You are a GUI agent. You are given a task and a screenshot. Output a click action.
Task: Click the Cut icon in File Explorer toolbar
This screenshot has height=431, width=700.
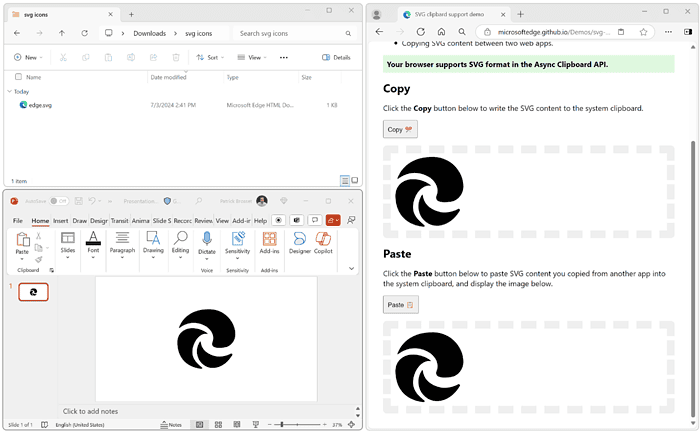[x=63, y=57]
